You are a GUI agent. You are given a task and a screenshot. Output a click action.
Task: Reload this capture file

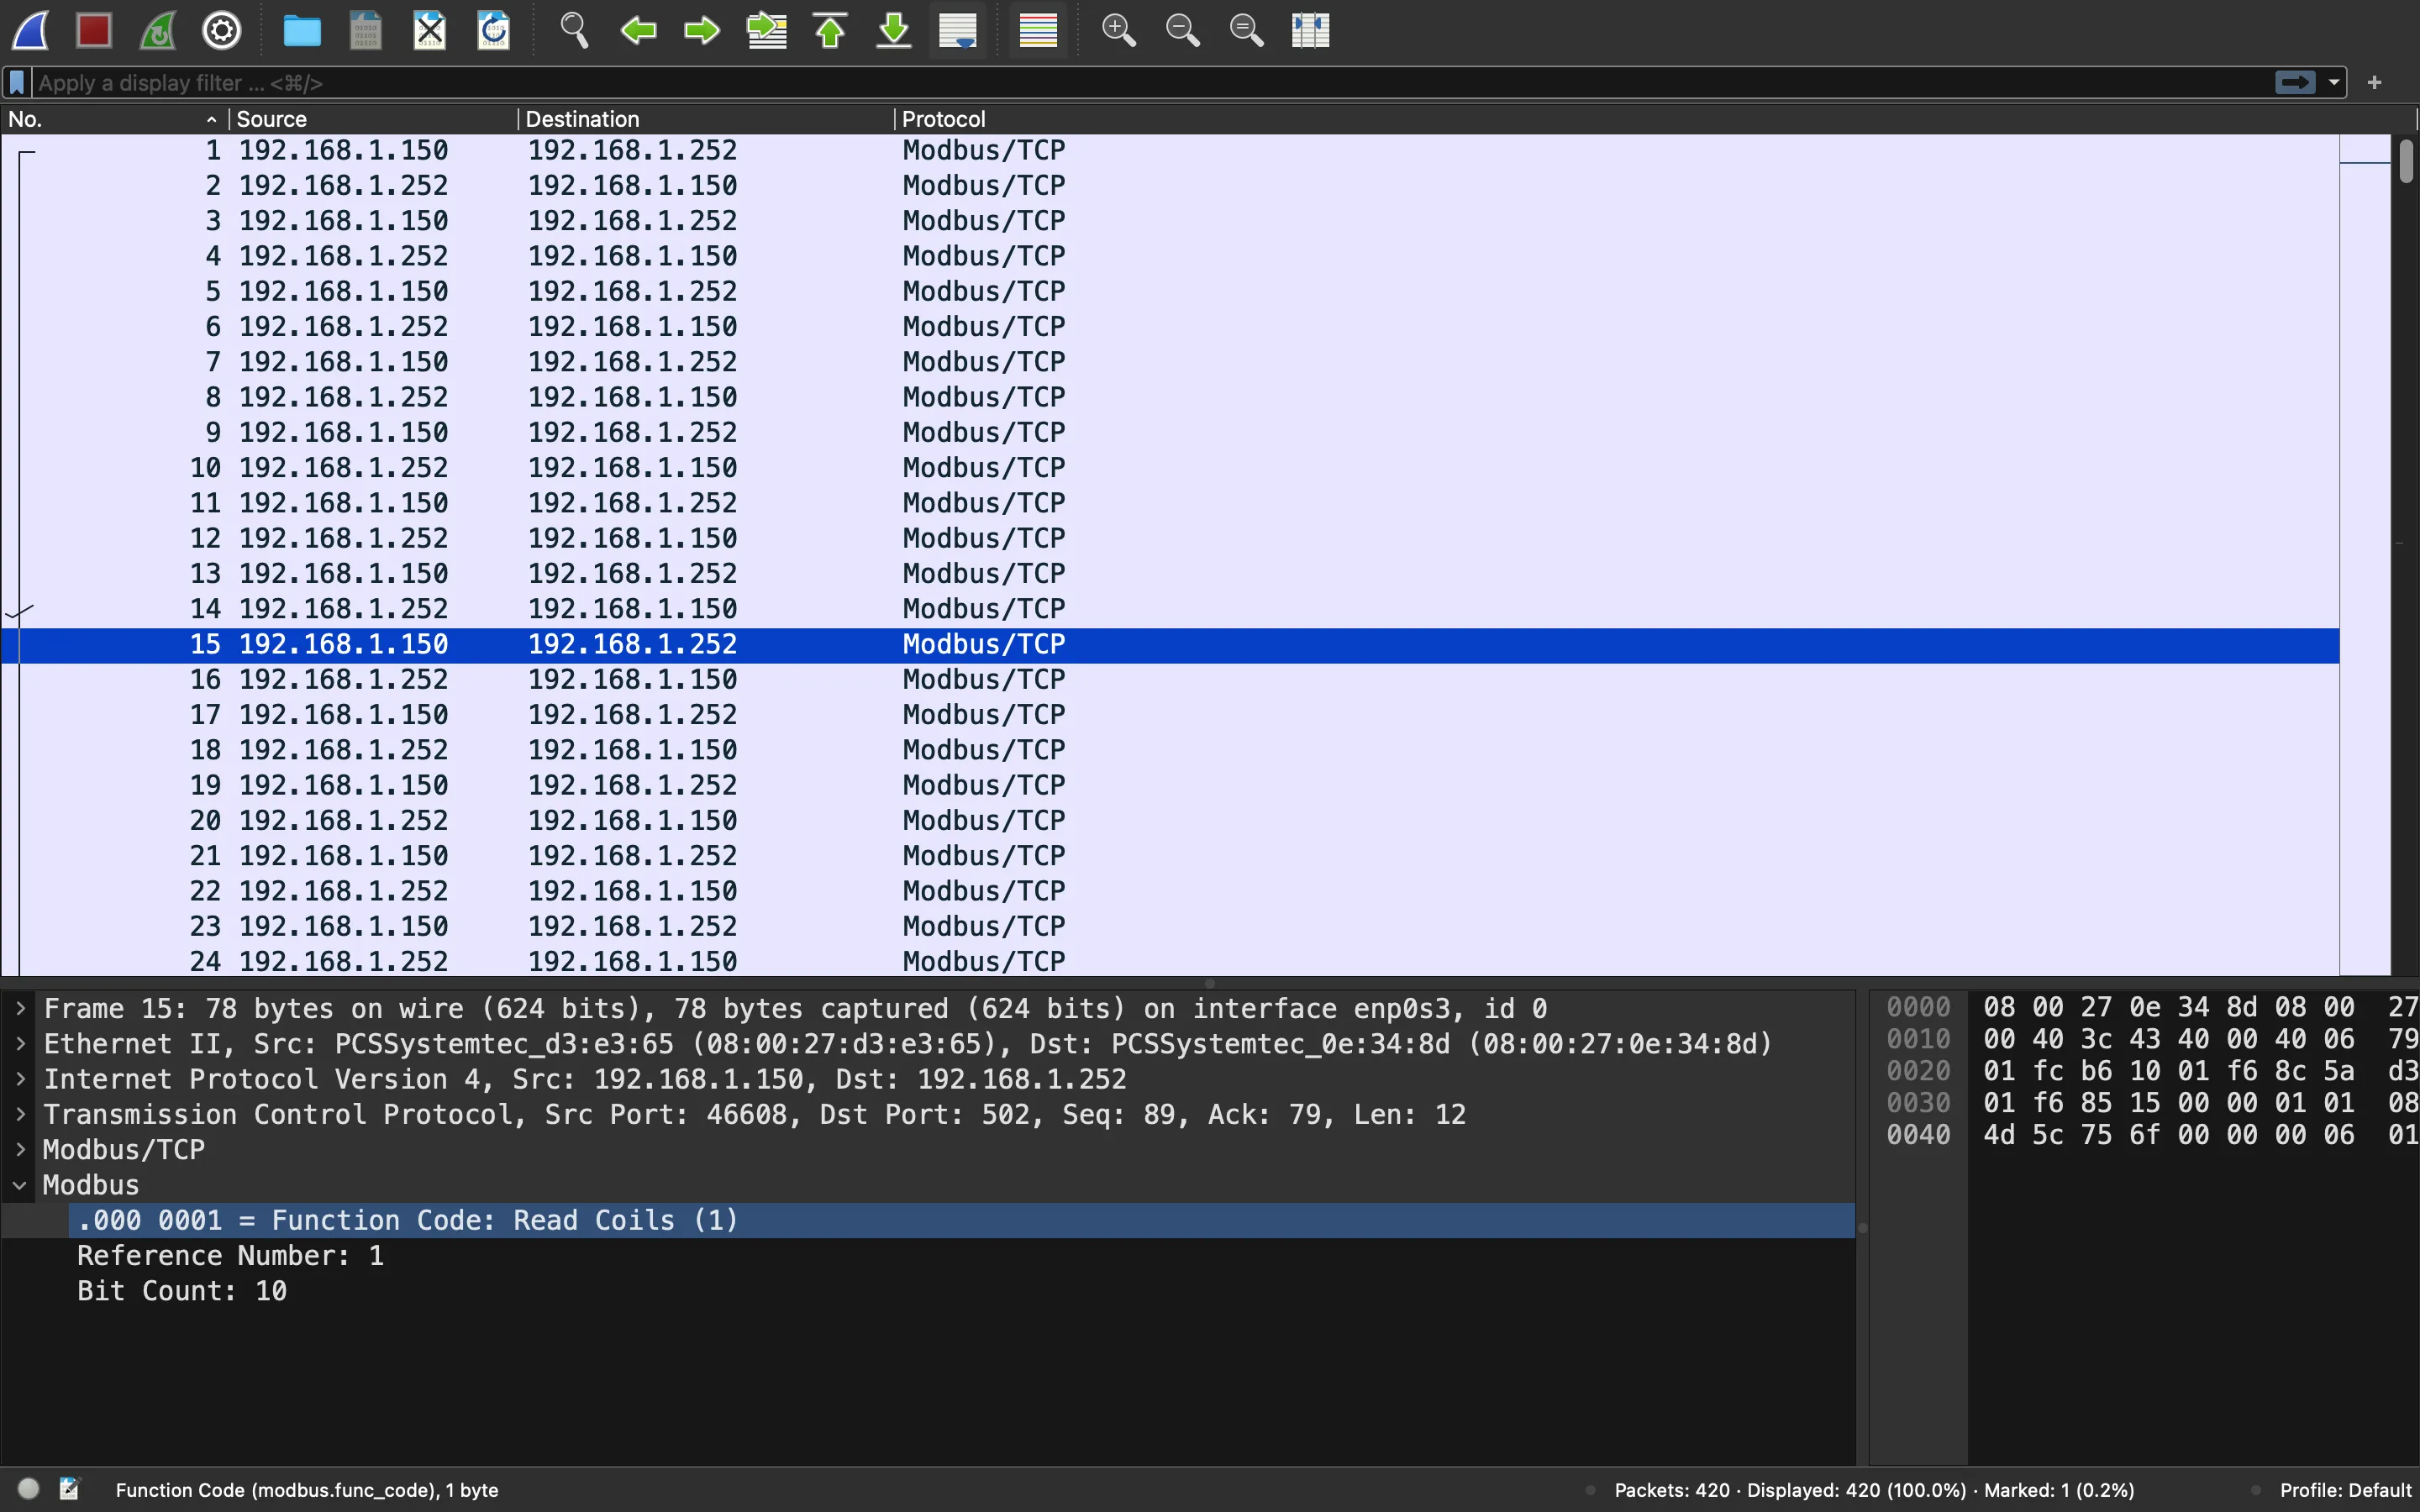[x=494, y=30]
